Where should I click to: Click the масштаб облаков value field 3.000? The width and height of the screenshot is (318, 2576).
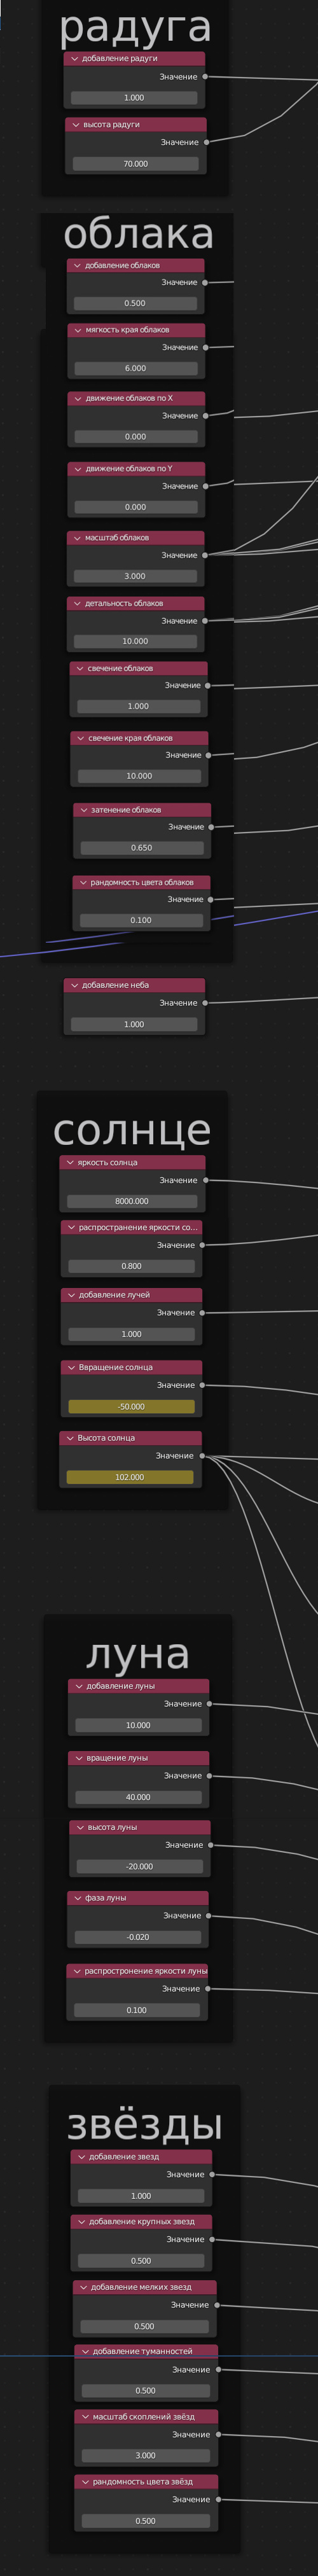(x=135, y=577)
